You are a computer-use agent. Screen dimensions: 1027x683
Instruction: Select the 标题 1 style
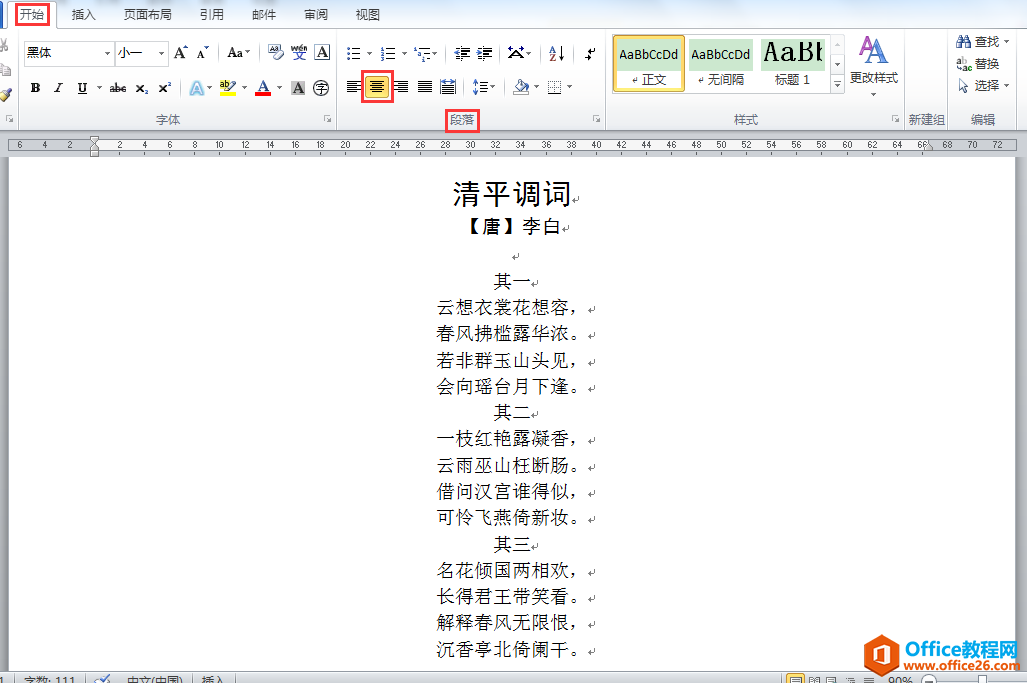(792, 63)
